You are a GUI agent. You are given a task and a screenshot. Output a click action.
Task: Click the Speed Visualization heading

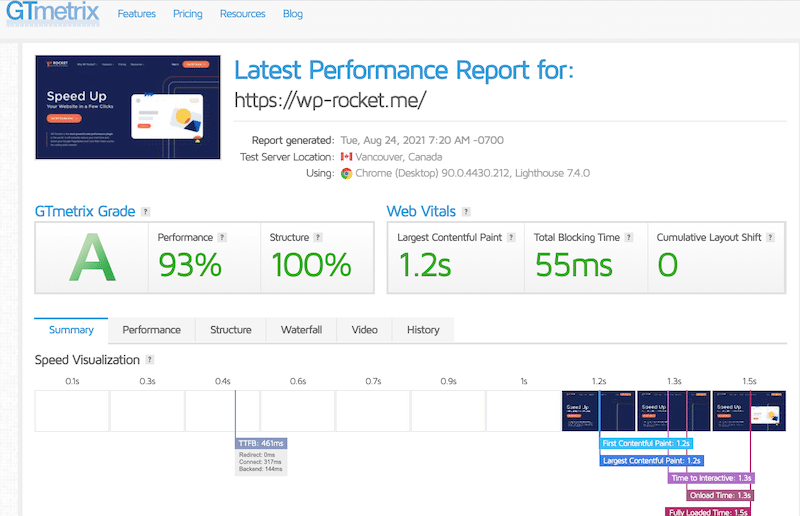click(87, 360)
